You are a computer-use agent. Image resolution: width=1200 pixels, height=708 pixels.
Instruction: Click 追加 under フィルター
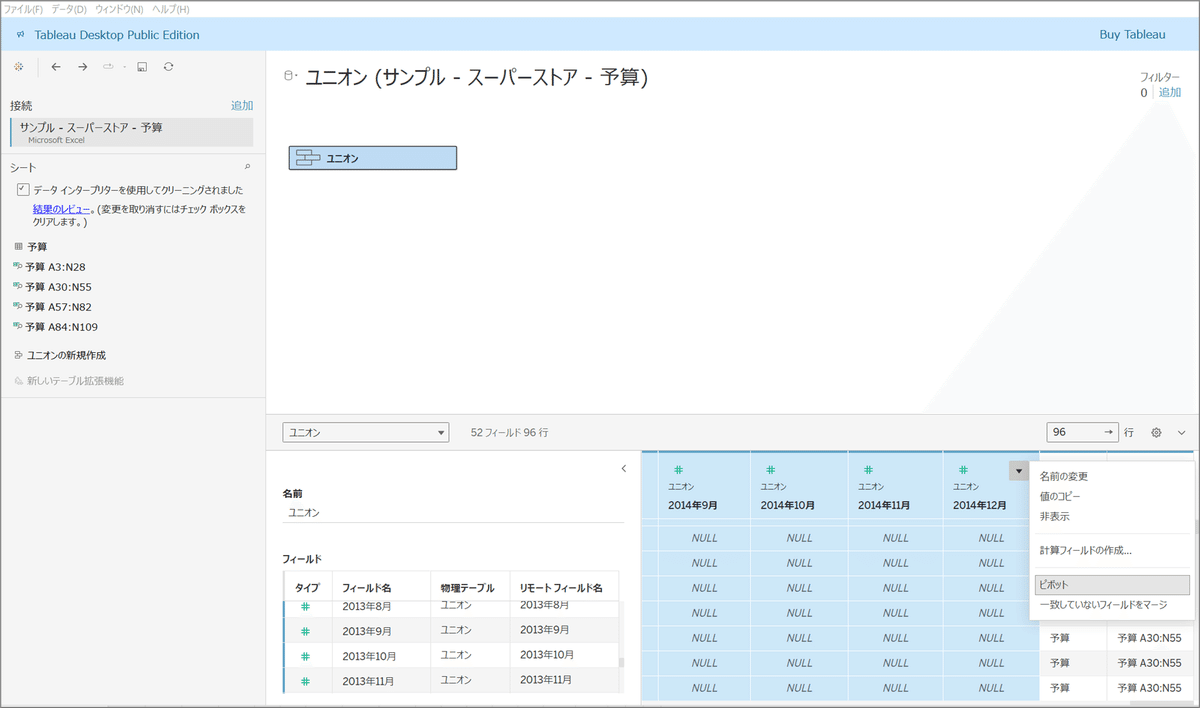click(1170, 92)
